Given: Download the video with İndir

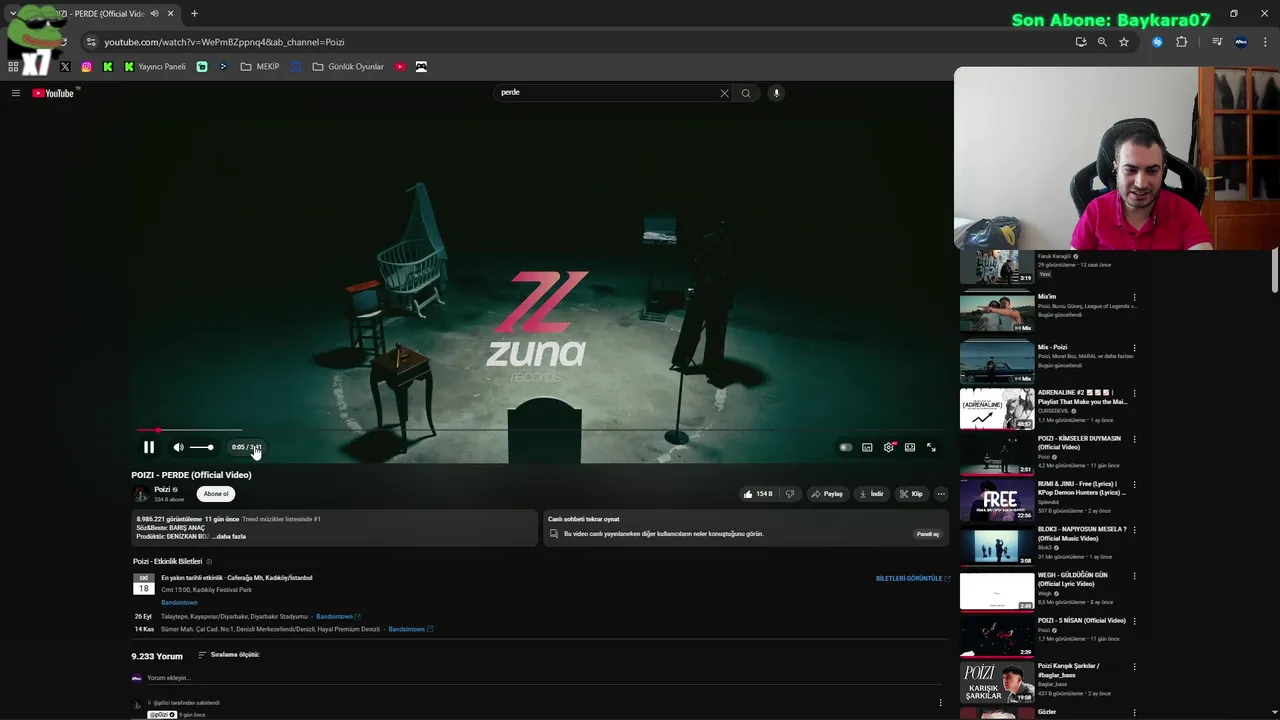Looking at the screenshot, I should coord(871,494).
